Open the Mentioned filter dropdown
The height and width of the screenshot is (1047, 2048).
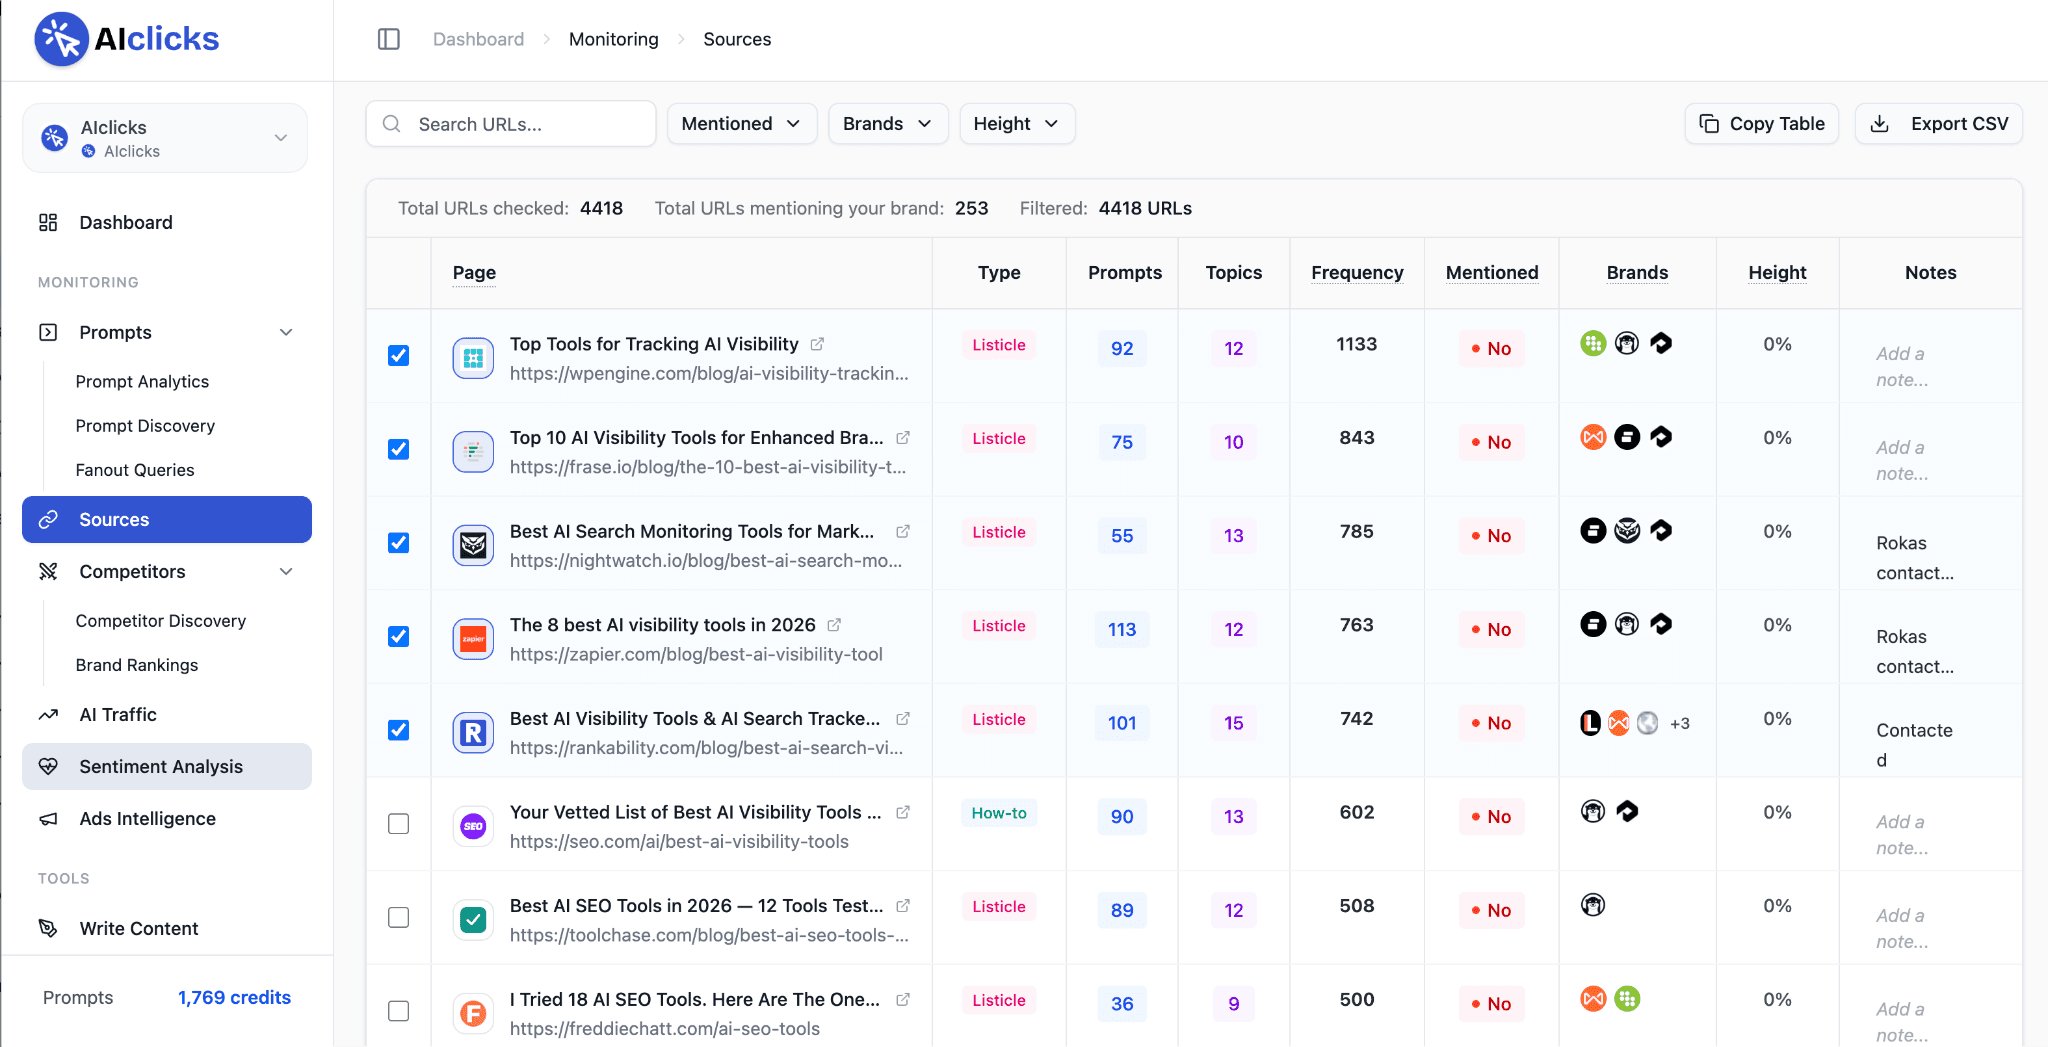(x=742, y=124)
